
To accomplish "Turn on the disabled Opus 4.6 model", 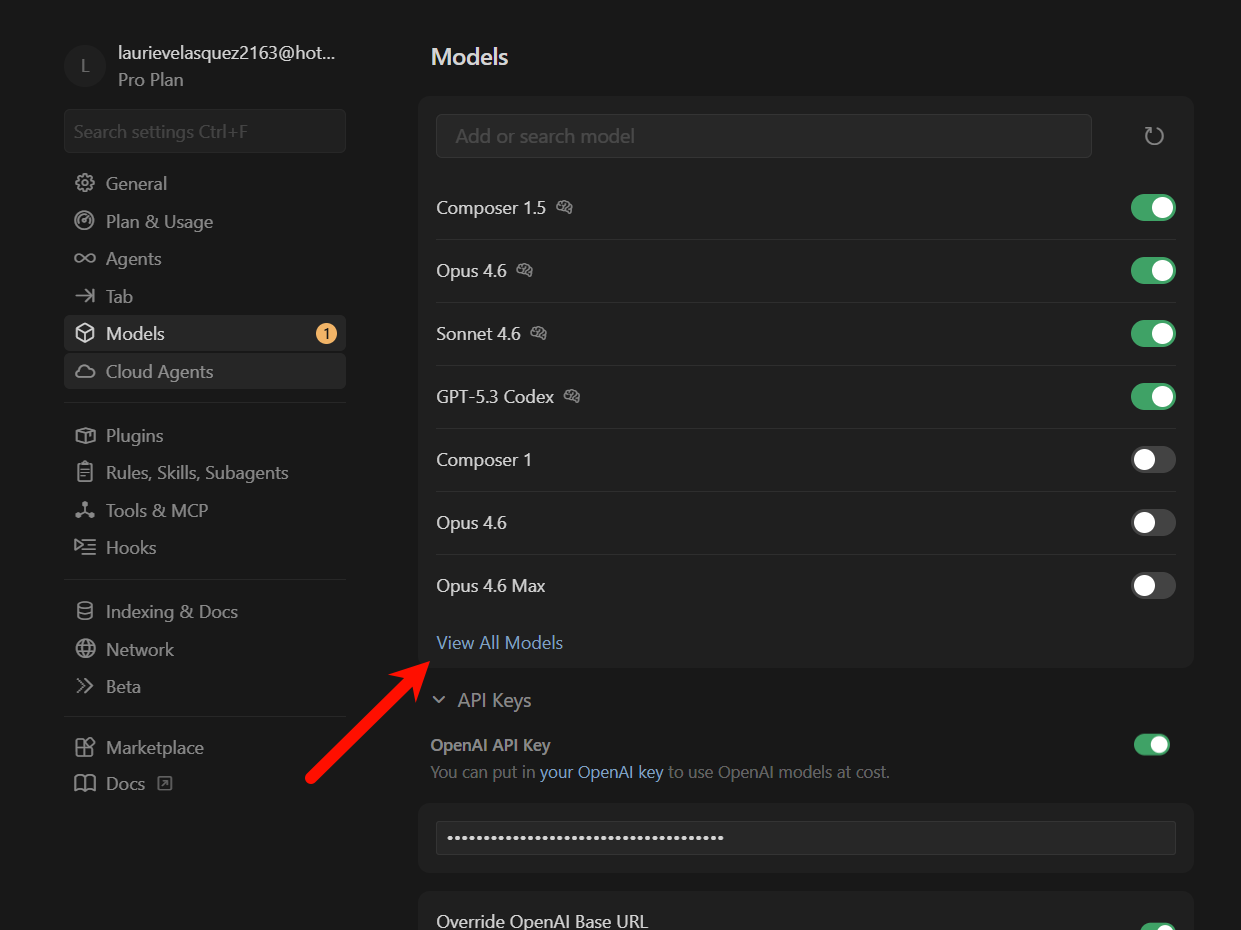I will coord(1153,523).
